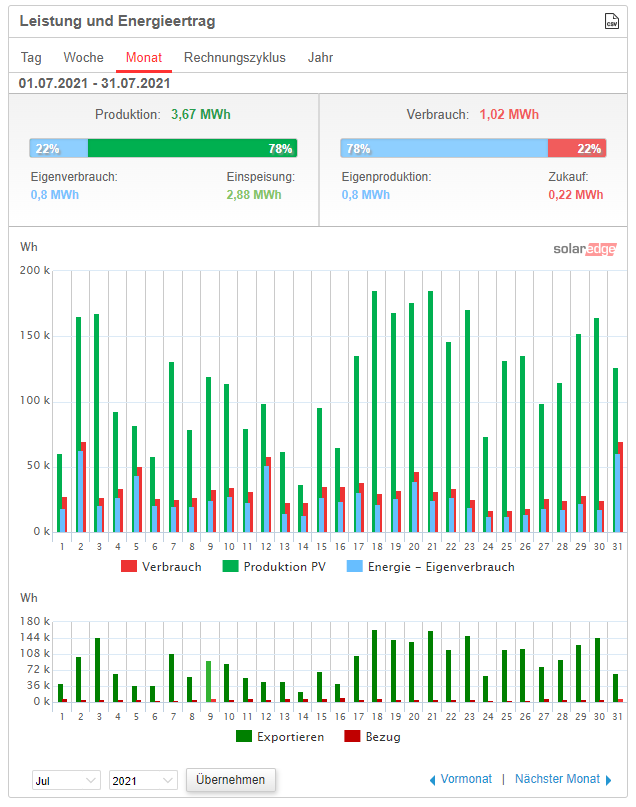The image size is (636, 807).
Task: Open the month dropdown showing Jul
Action: click(66, 780)
